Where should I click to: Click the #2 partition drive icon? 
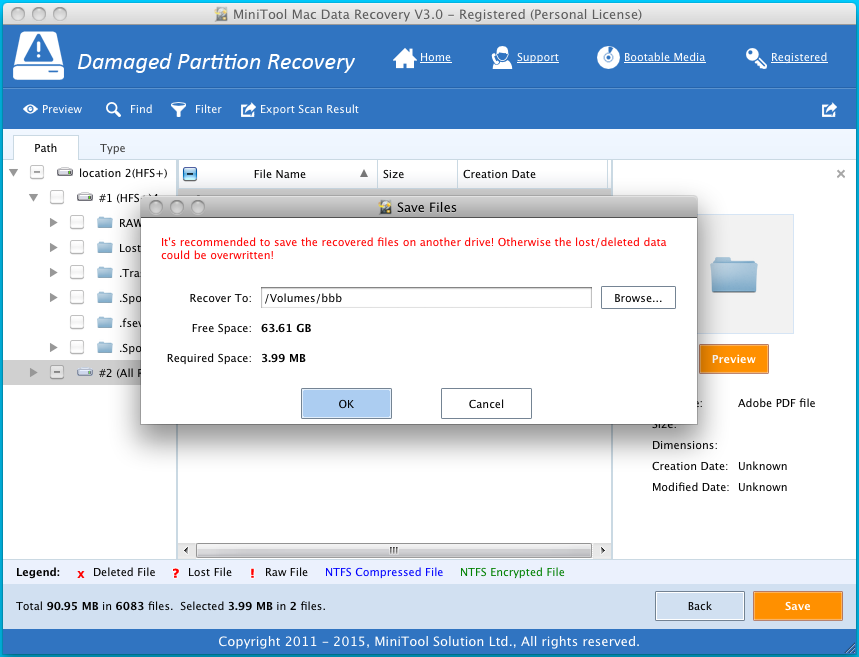(85, 373)
